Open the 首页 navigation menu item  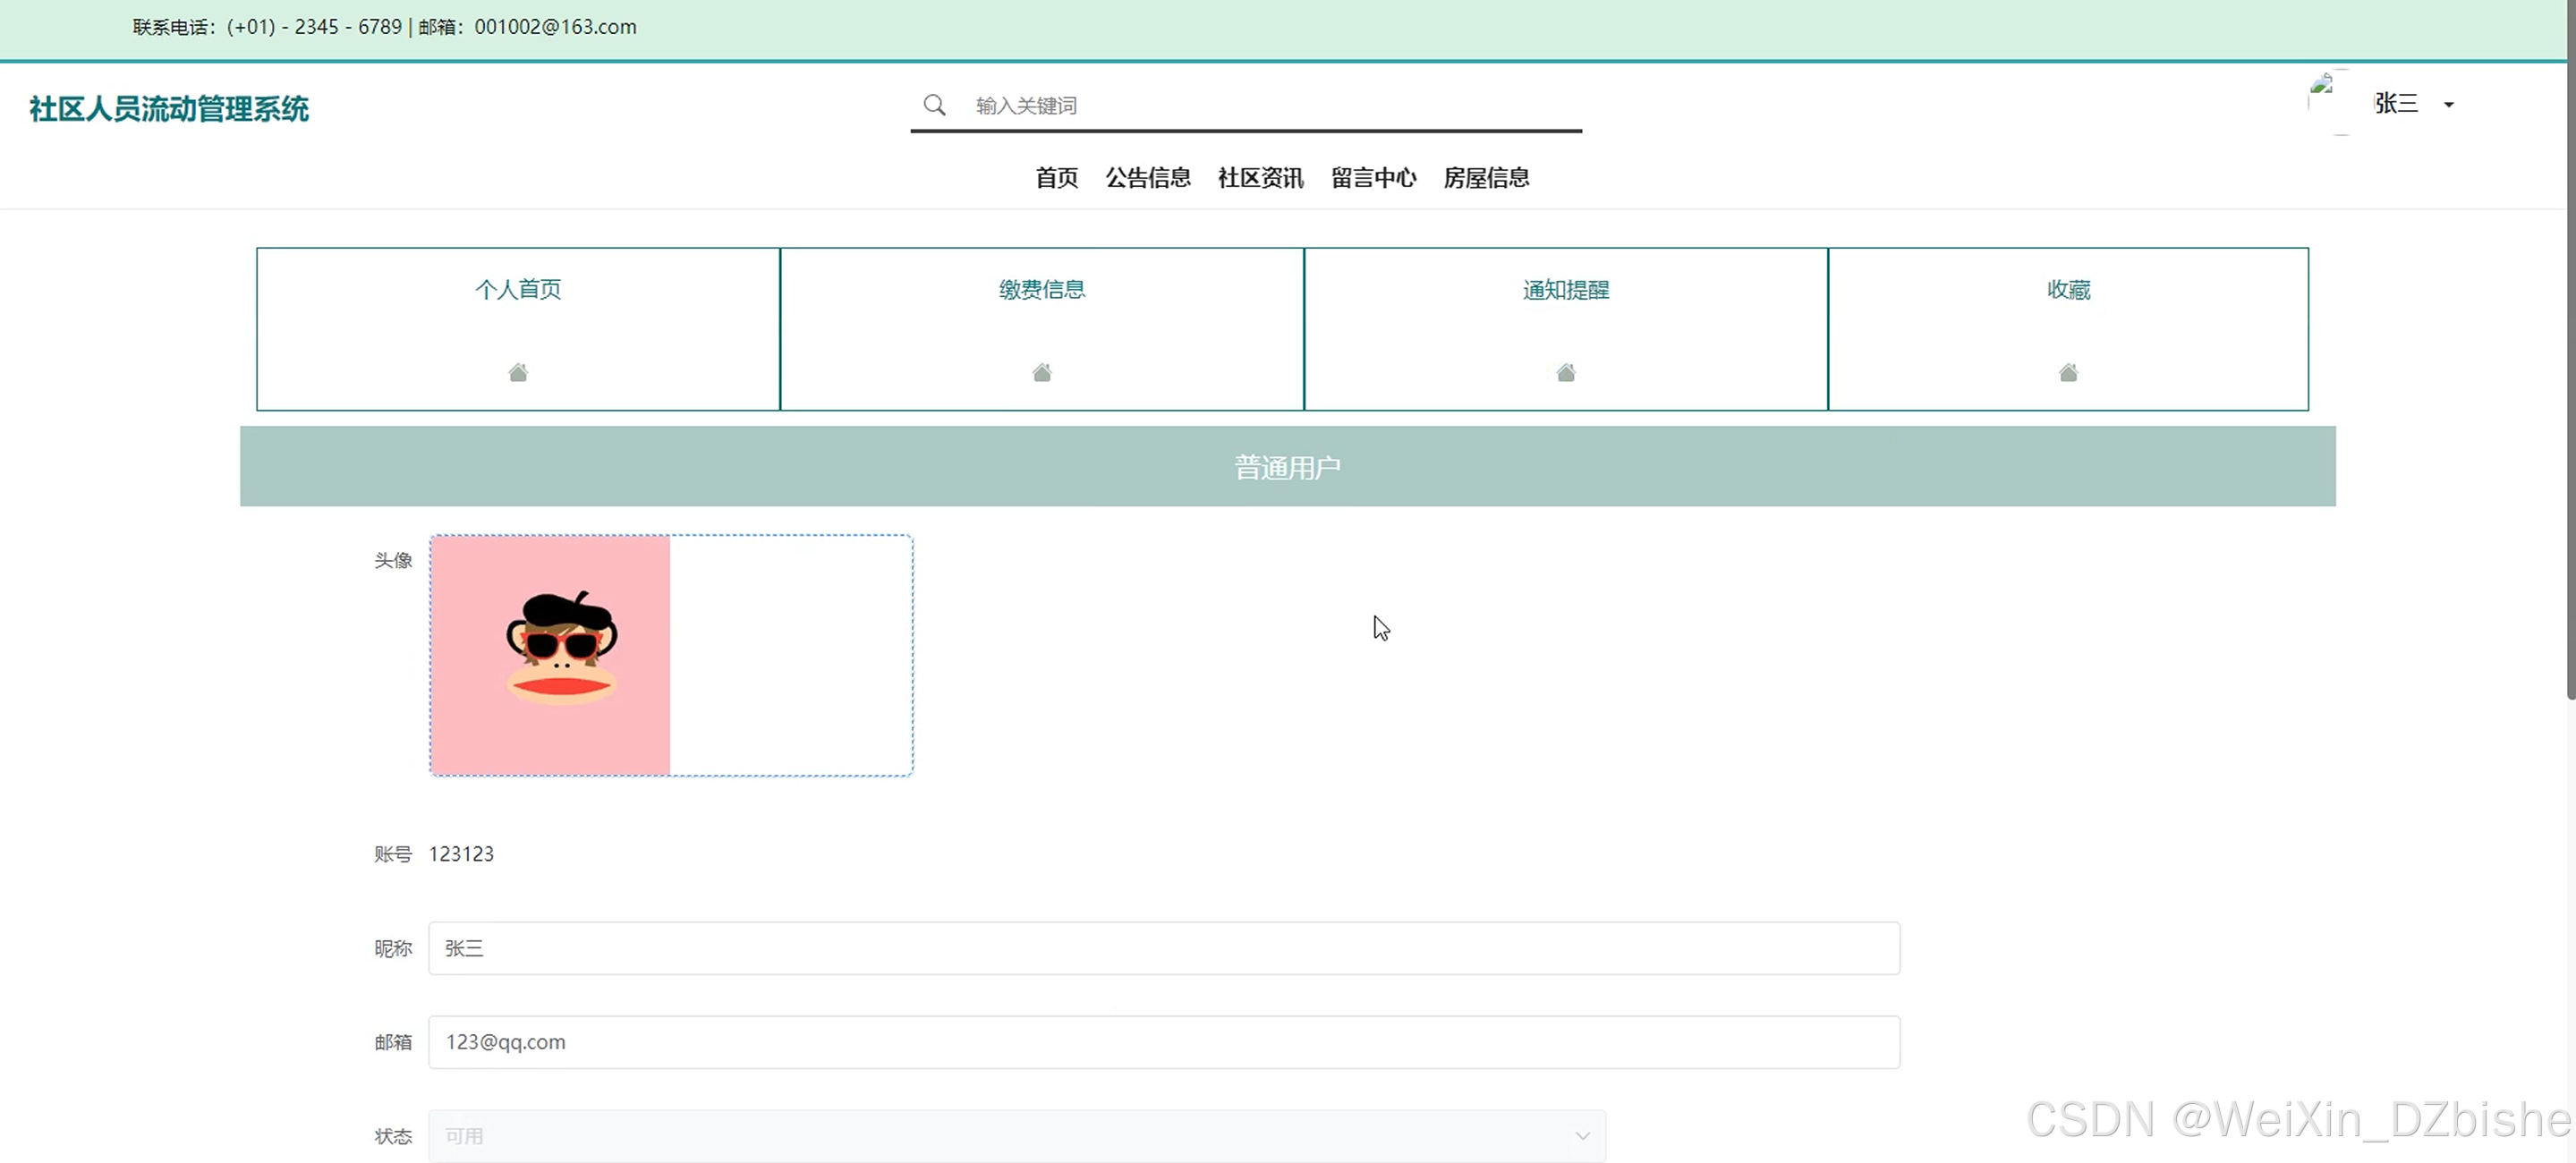pyautogui.click(x=1056, y=178)
